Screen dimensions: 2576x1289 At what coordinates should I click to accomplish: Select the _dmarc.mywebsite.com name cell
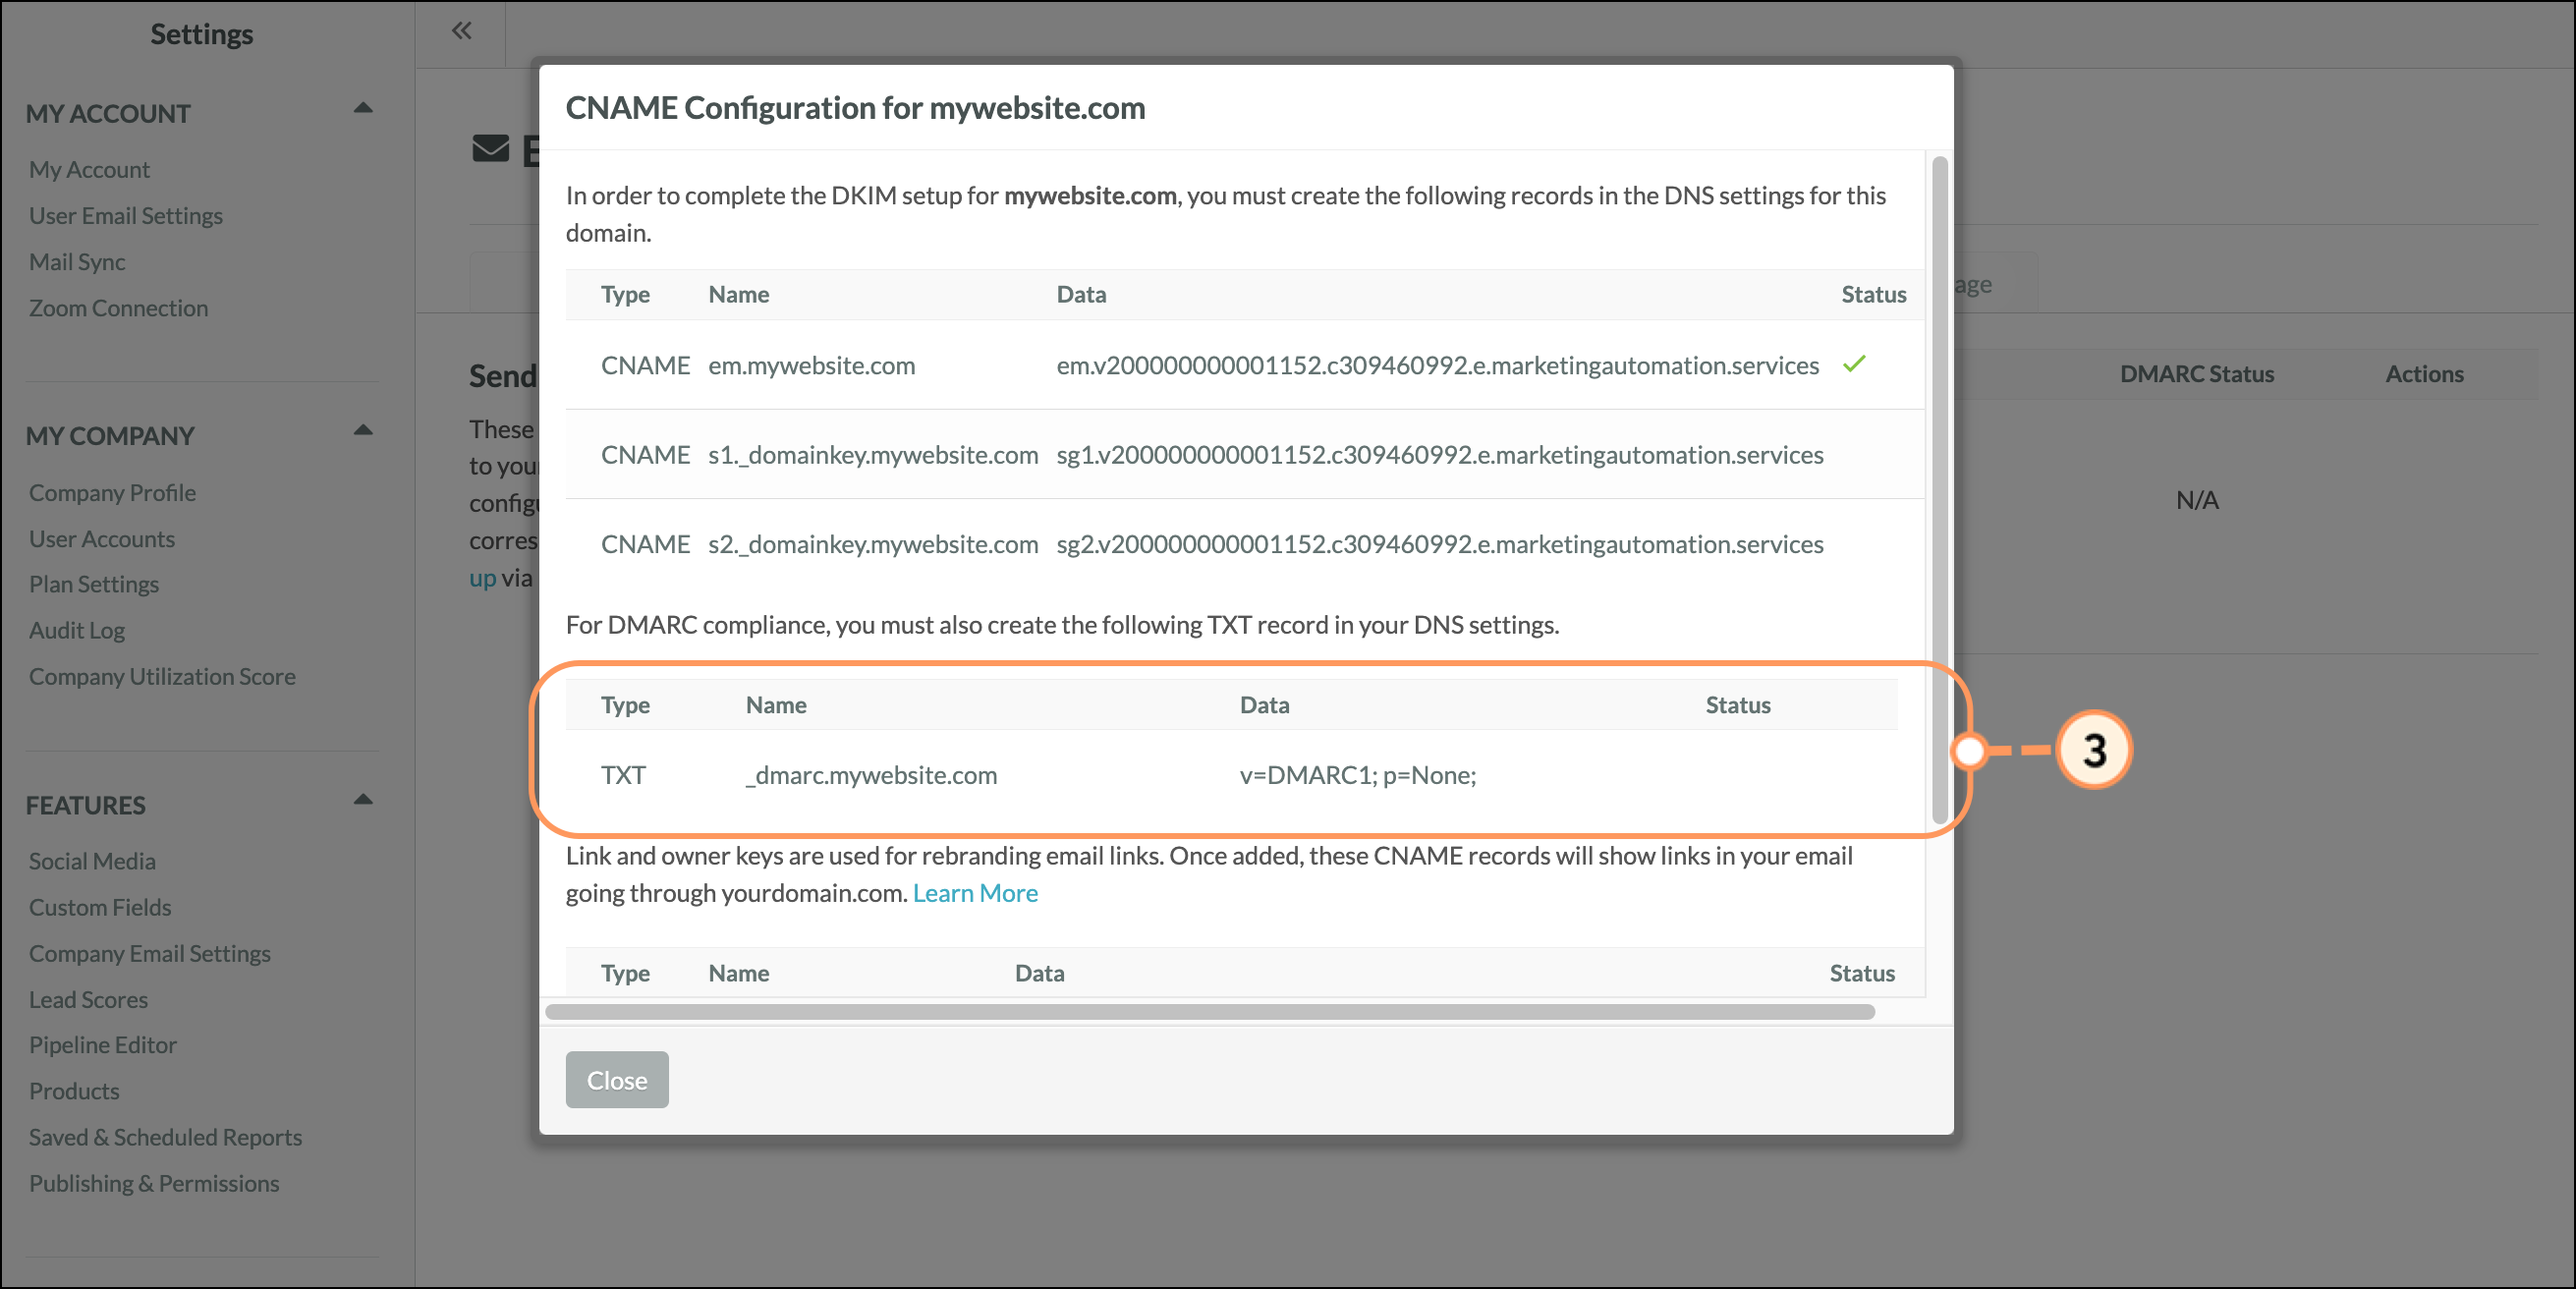pyautogui.click(x=871, y=775)
